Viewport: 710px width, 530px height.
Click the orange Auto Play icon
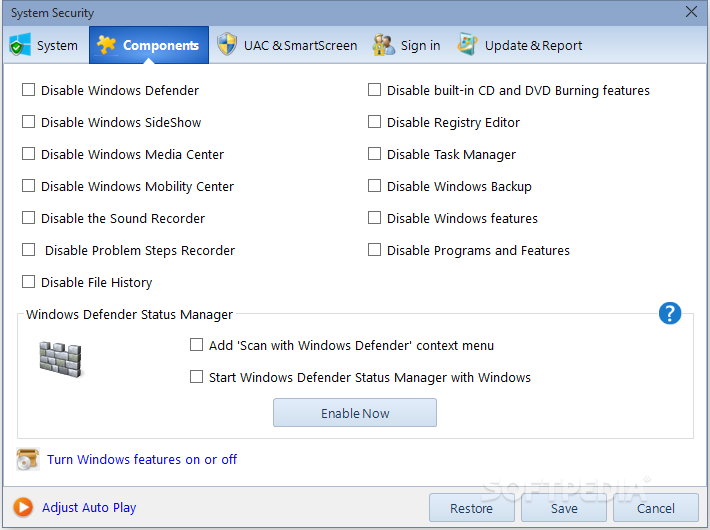[x=23, y=507]
